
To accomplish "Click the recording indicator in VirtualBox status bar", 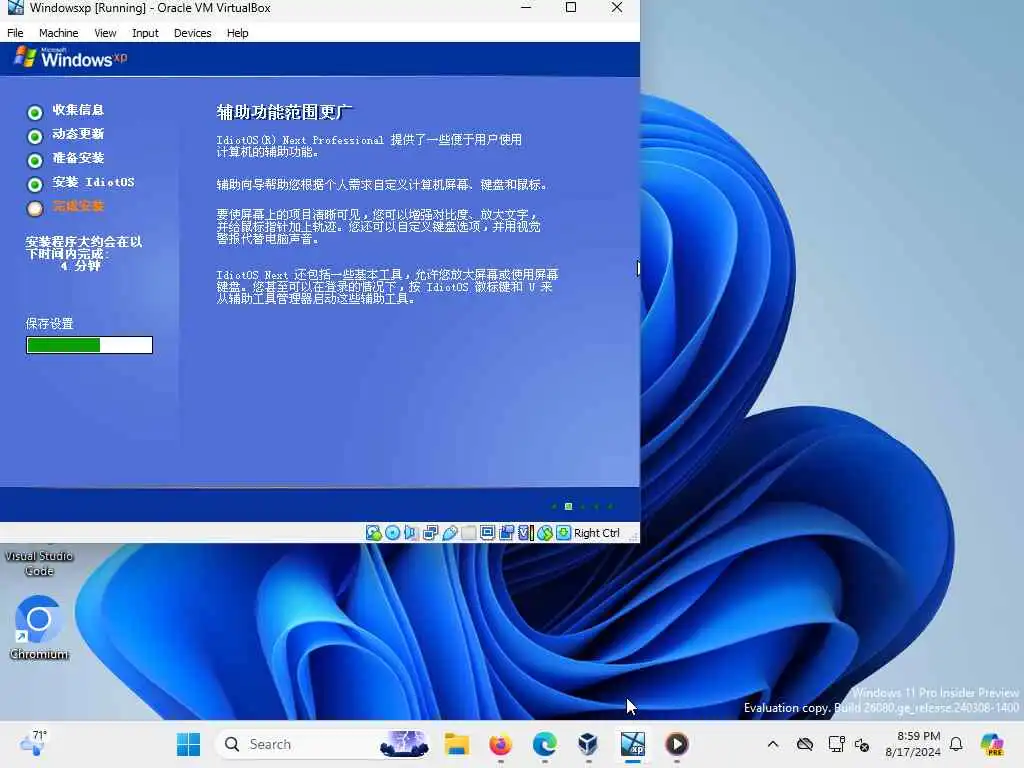I will pos(506,533).
